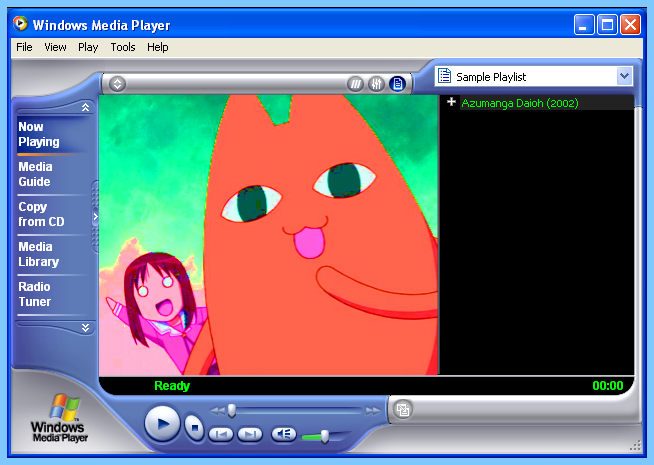
Task: Click the taskbar down chevrons
Action: pyautogui.click(x=86, y=328)
